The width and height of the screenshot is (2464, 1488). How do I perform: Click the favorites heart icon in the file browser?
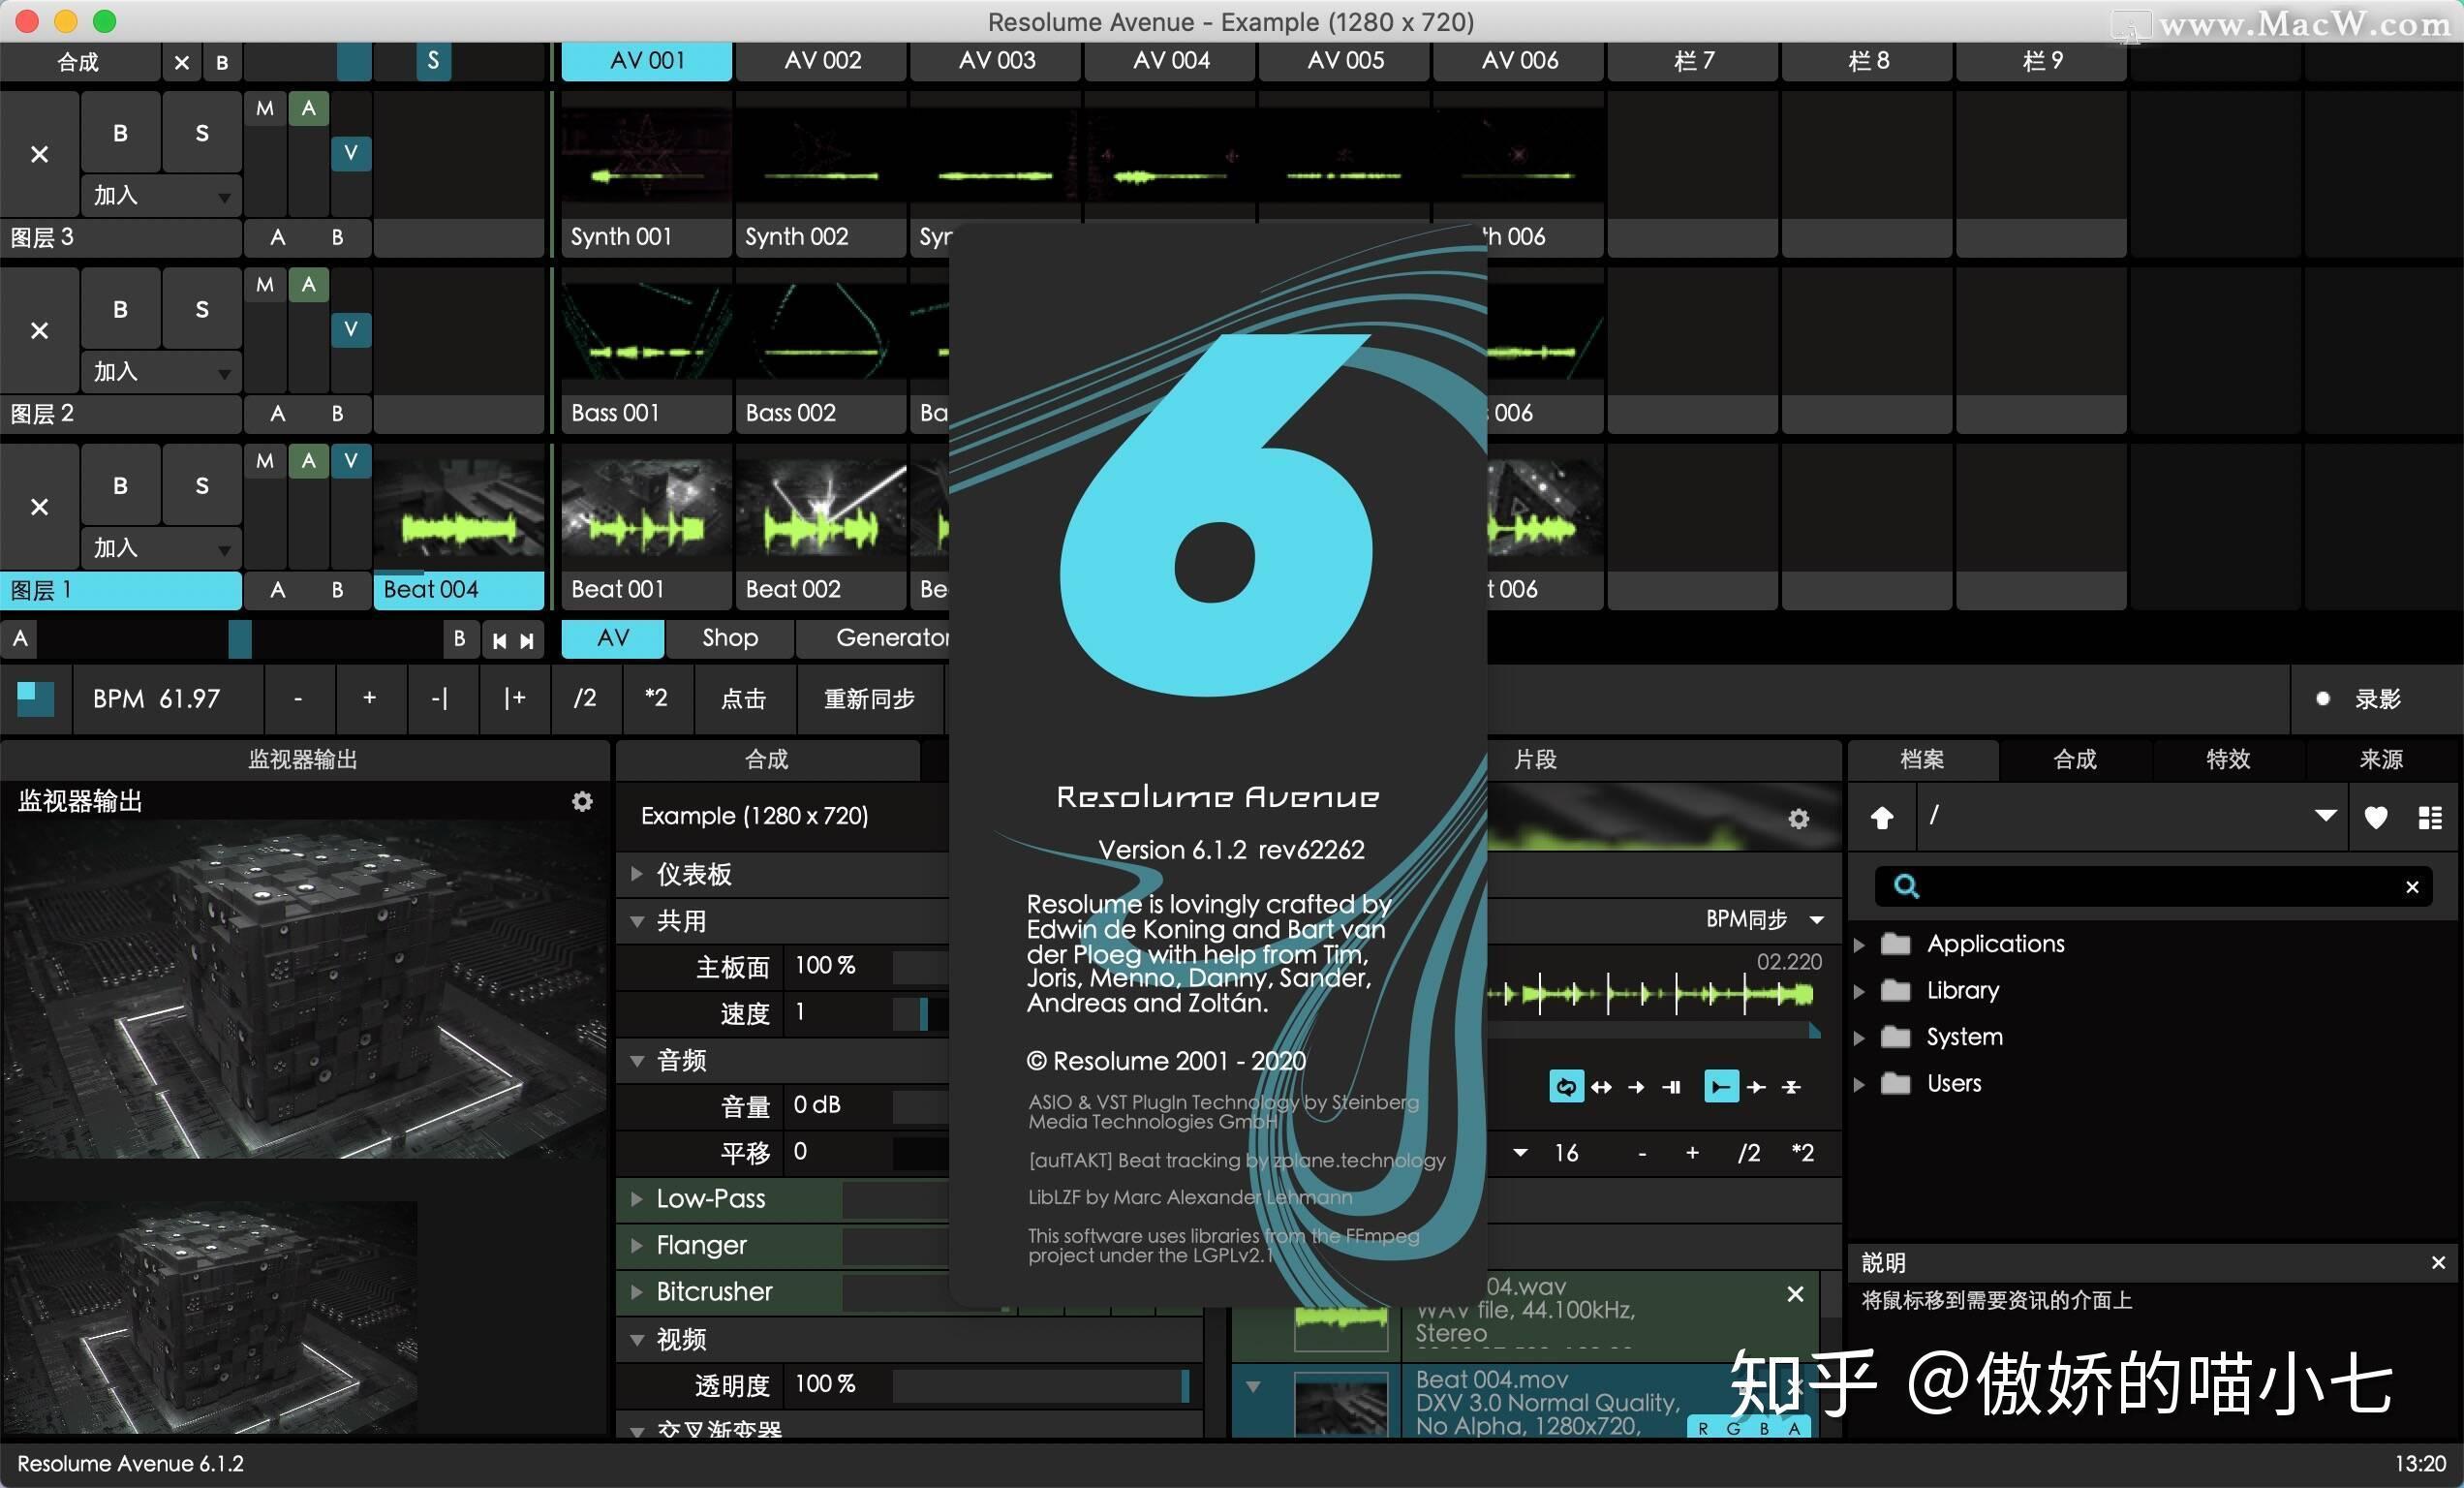[x=2377, y=817]
